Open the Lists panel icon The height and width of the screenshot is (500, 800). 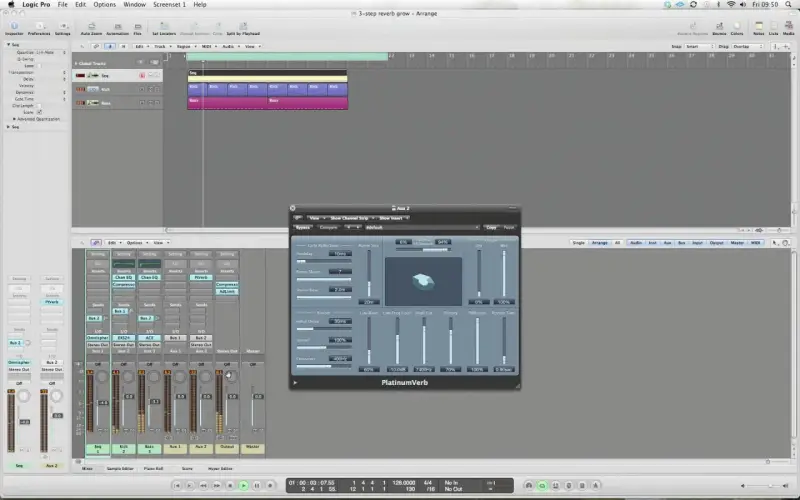pos(773,29)
